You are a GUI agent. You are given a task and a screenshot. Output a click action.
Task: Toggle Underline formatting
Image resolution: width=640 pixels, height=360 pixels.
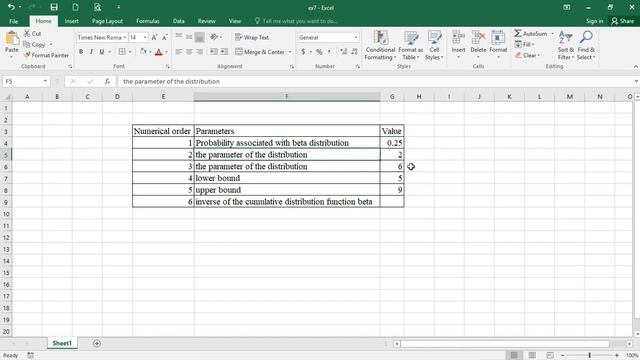click(102, 51)
